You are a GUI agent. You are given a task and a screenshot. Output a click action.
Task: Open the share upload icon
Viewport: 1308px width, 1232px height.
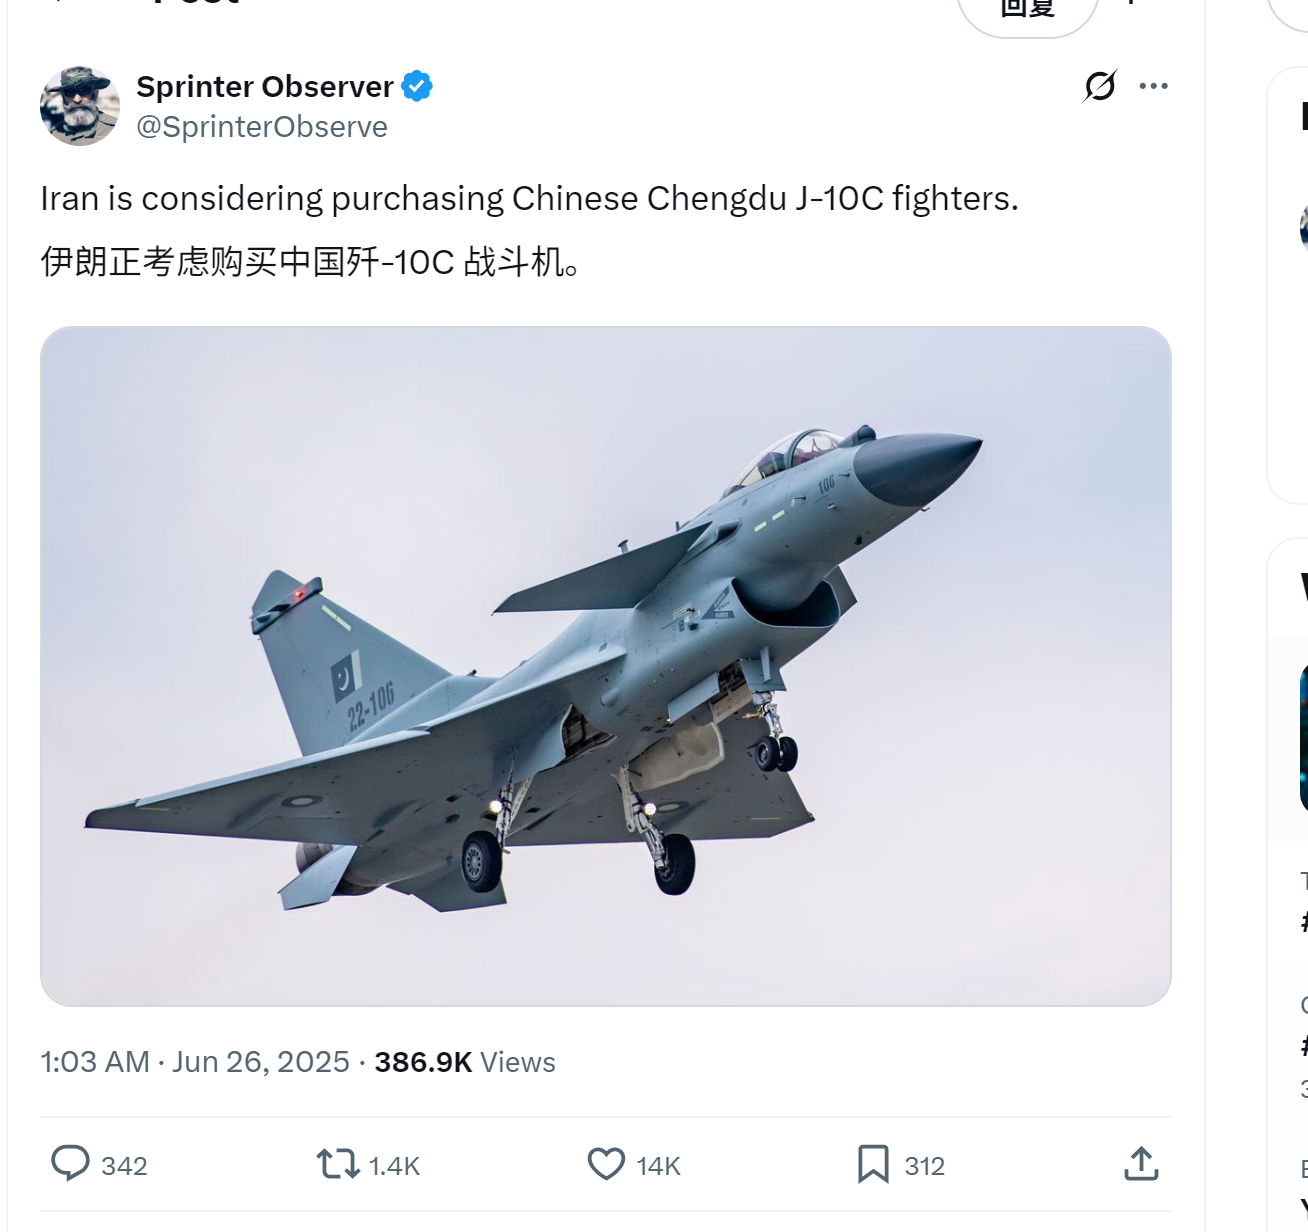click(1141, 1164)
